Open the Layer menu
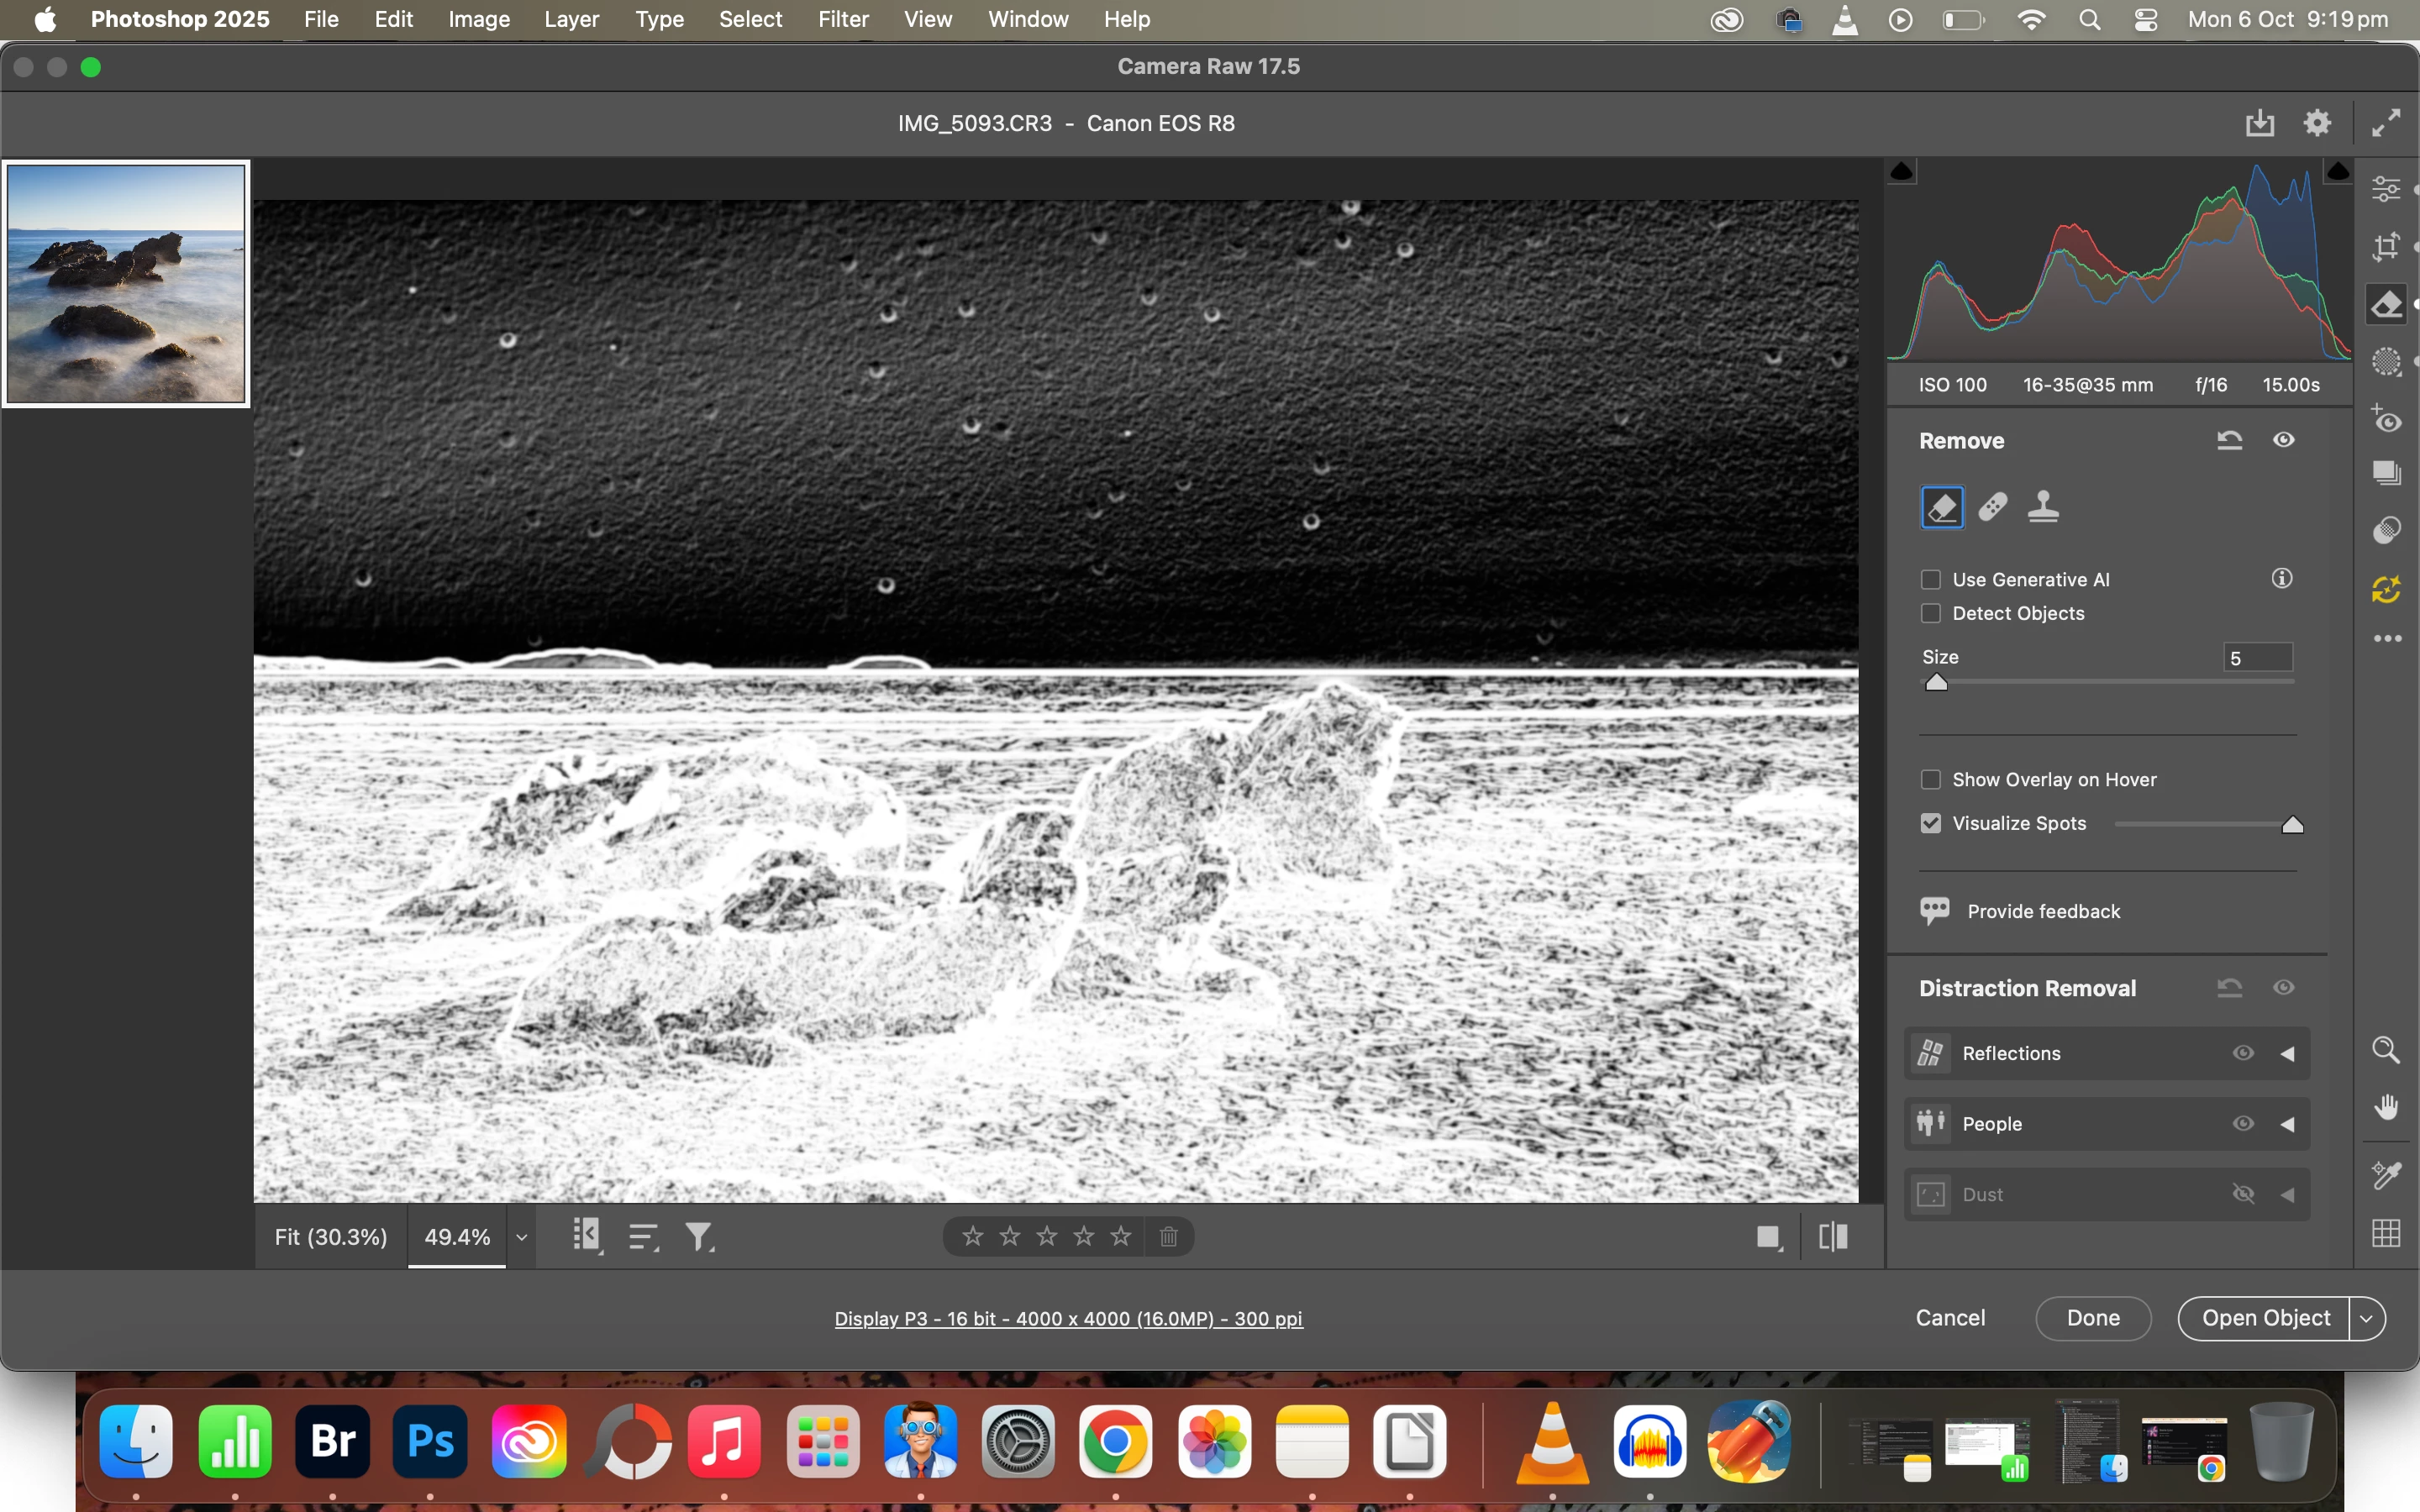 [571, 19]
